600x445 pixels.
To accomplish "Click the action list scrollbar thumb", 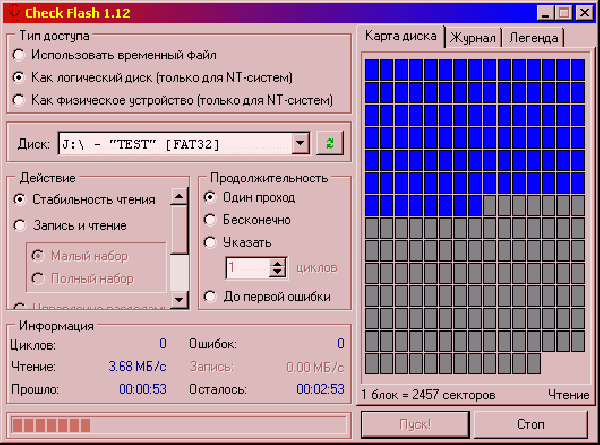I will (179, 230).
